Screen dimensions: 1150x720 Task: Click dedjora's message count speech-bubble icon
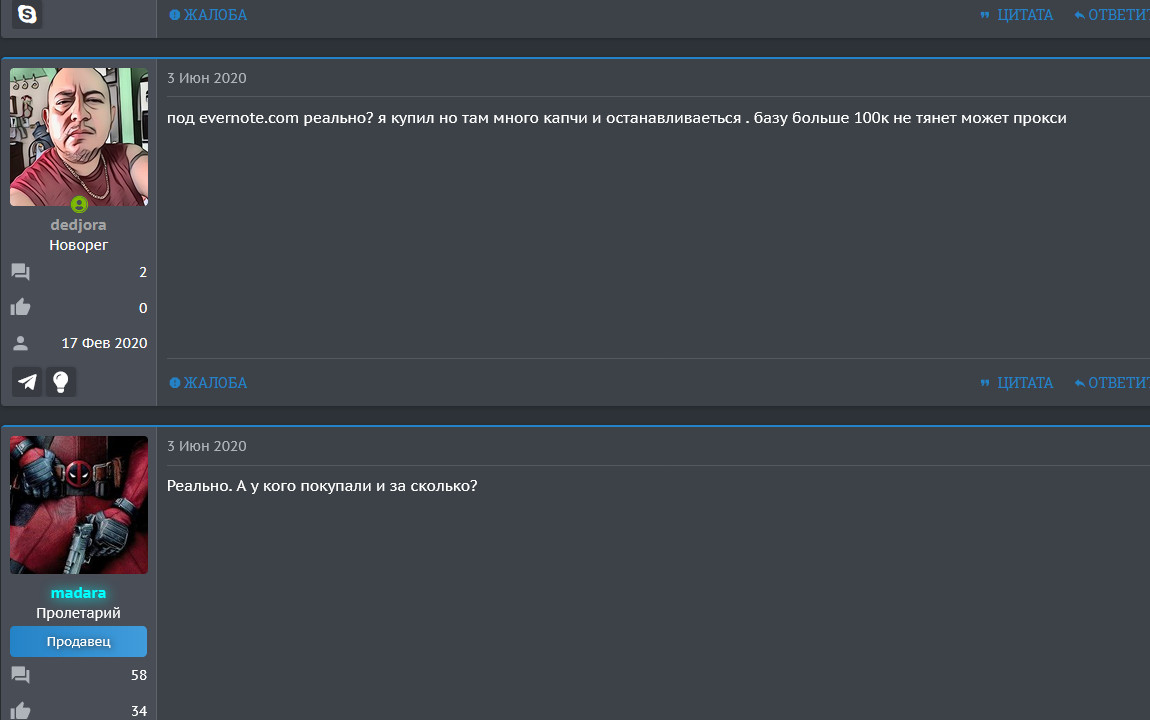21,272
